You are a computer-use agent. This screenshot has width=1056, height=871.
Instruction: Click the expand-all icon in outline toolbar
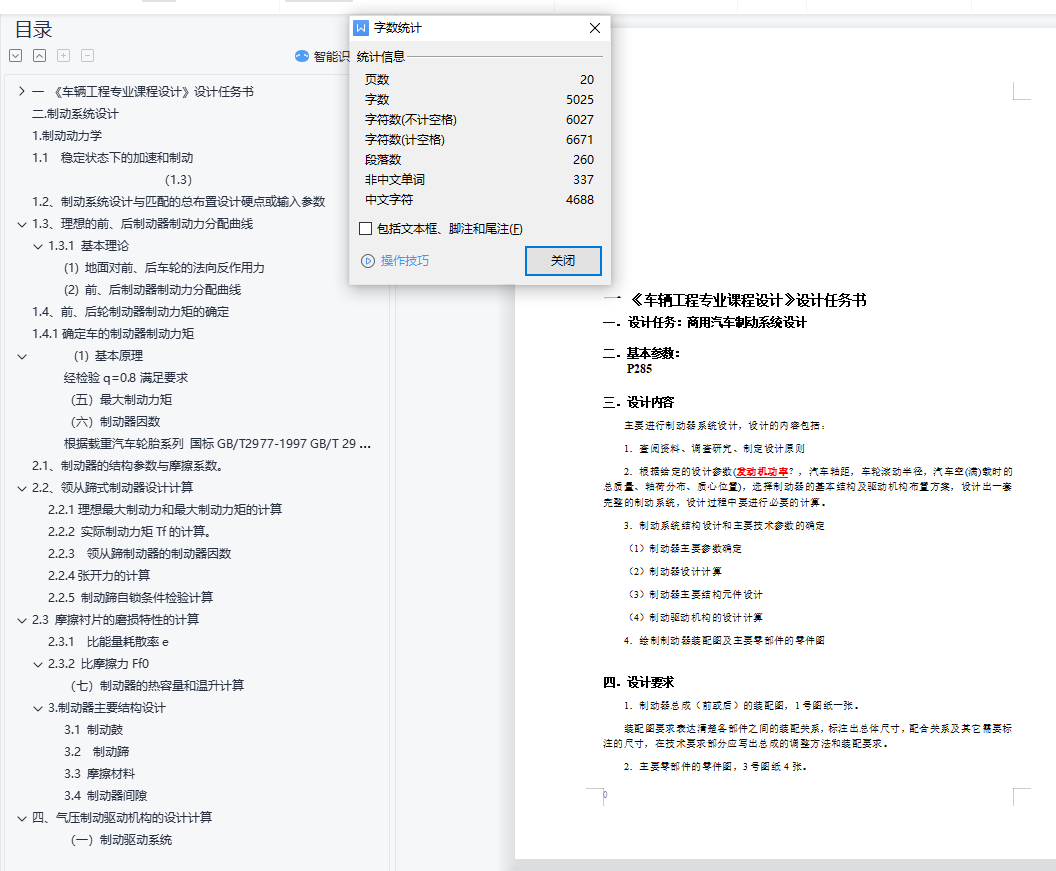pos(16,56)
